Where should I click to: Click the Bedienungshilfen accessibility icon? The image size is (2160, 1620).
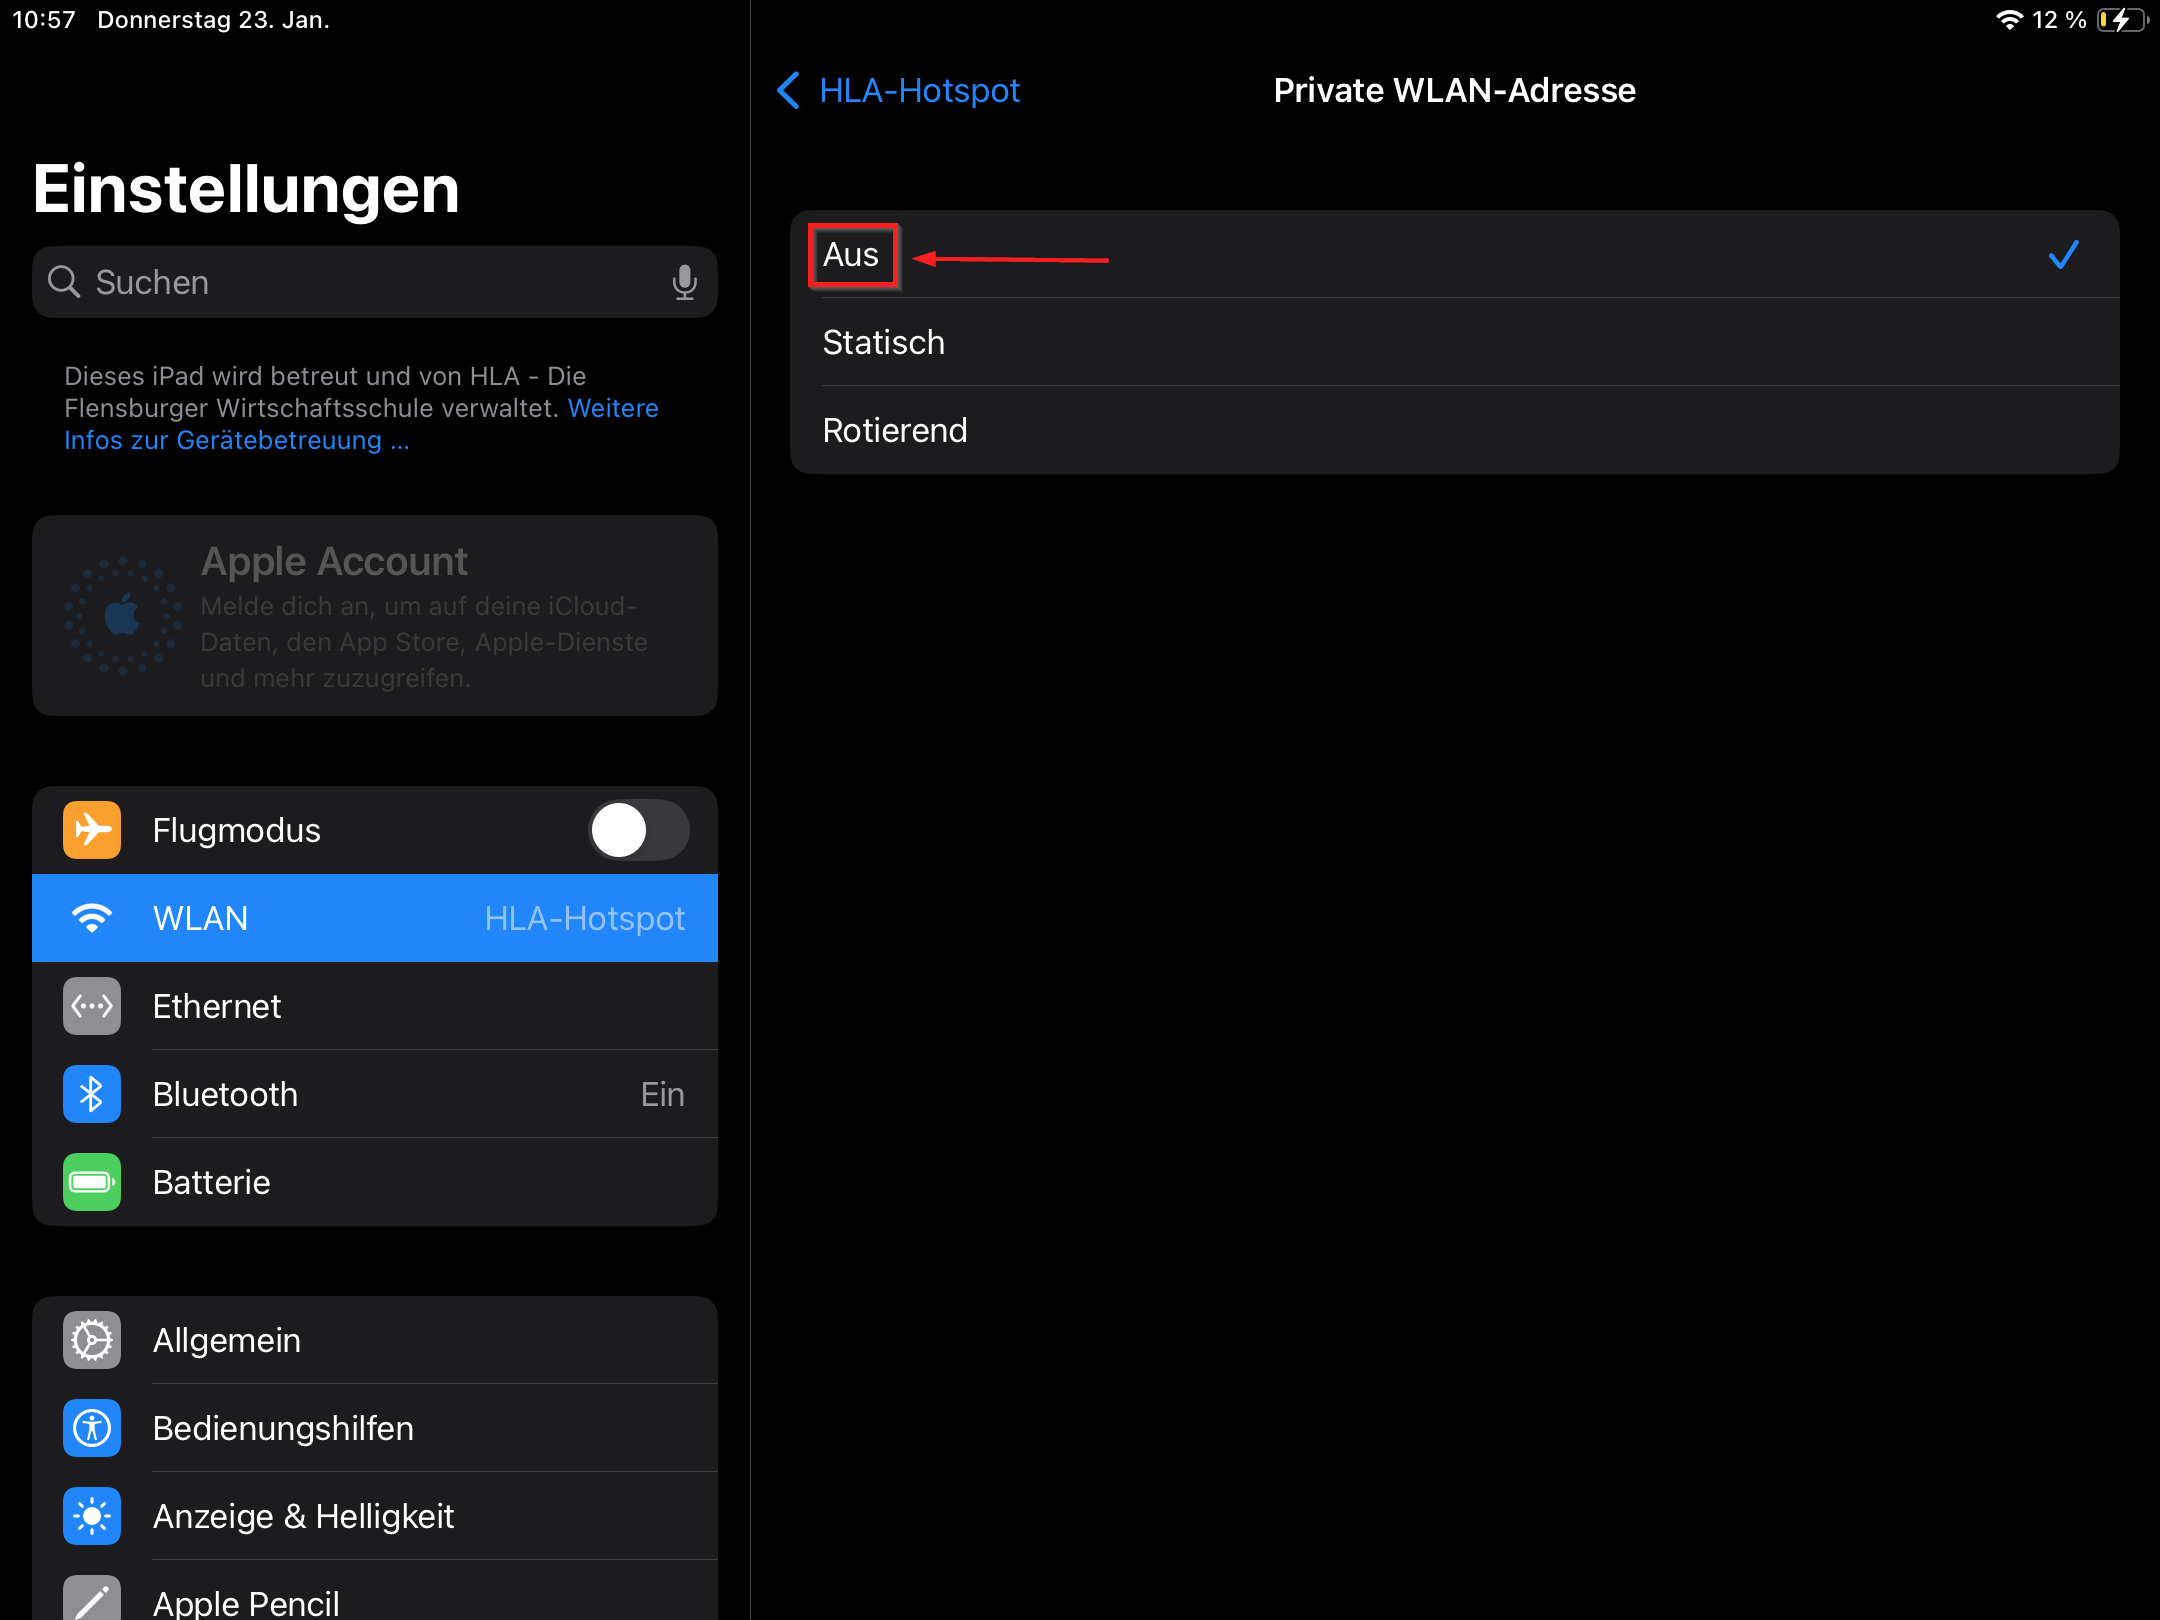pyautogui.click(x=92, y=1428)
